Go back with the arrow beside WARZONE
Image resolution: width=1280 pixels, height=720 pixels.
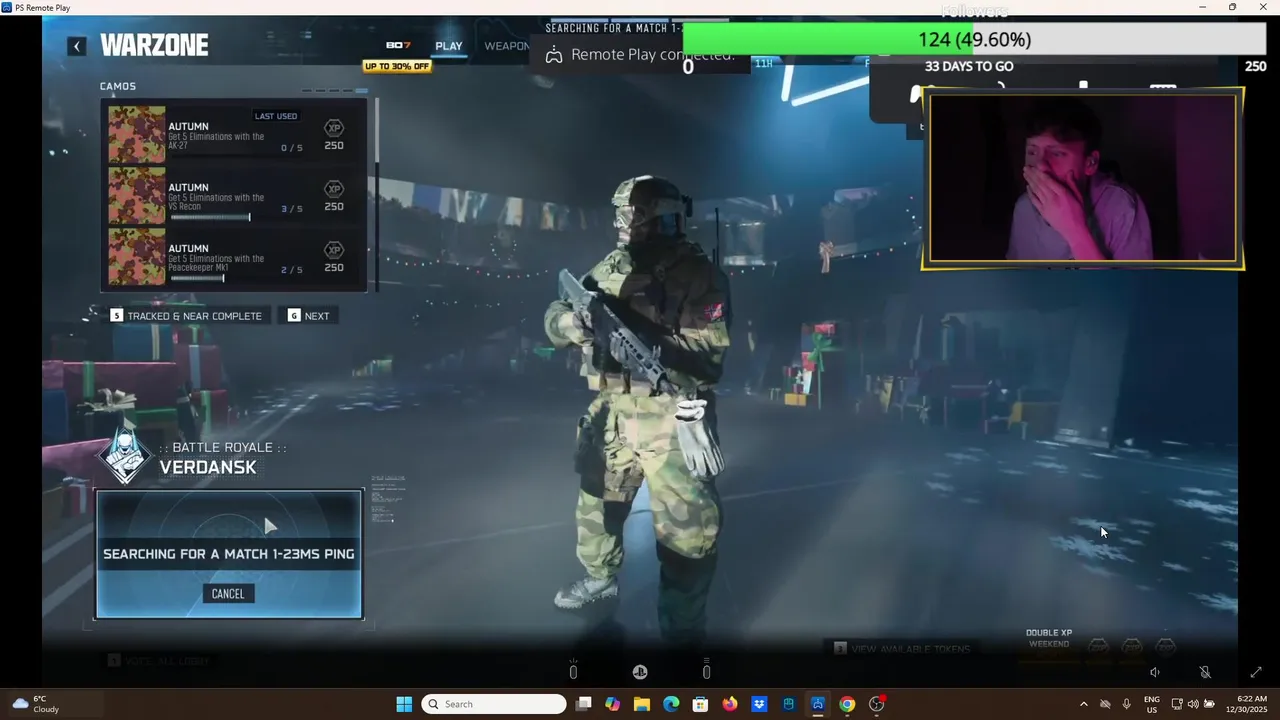[77, 46]
